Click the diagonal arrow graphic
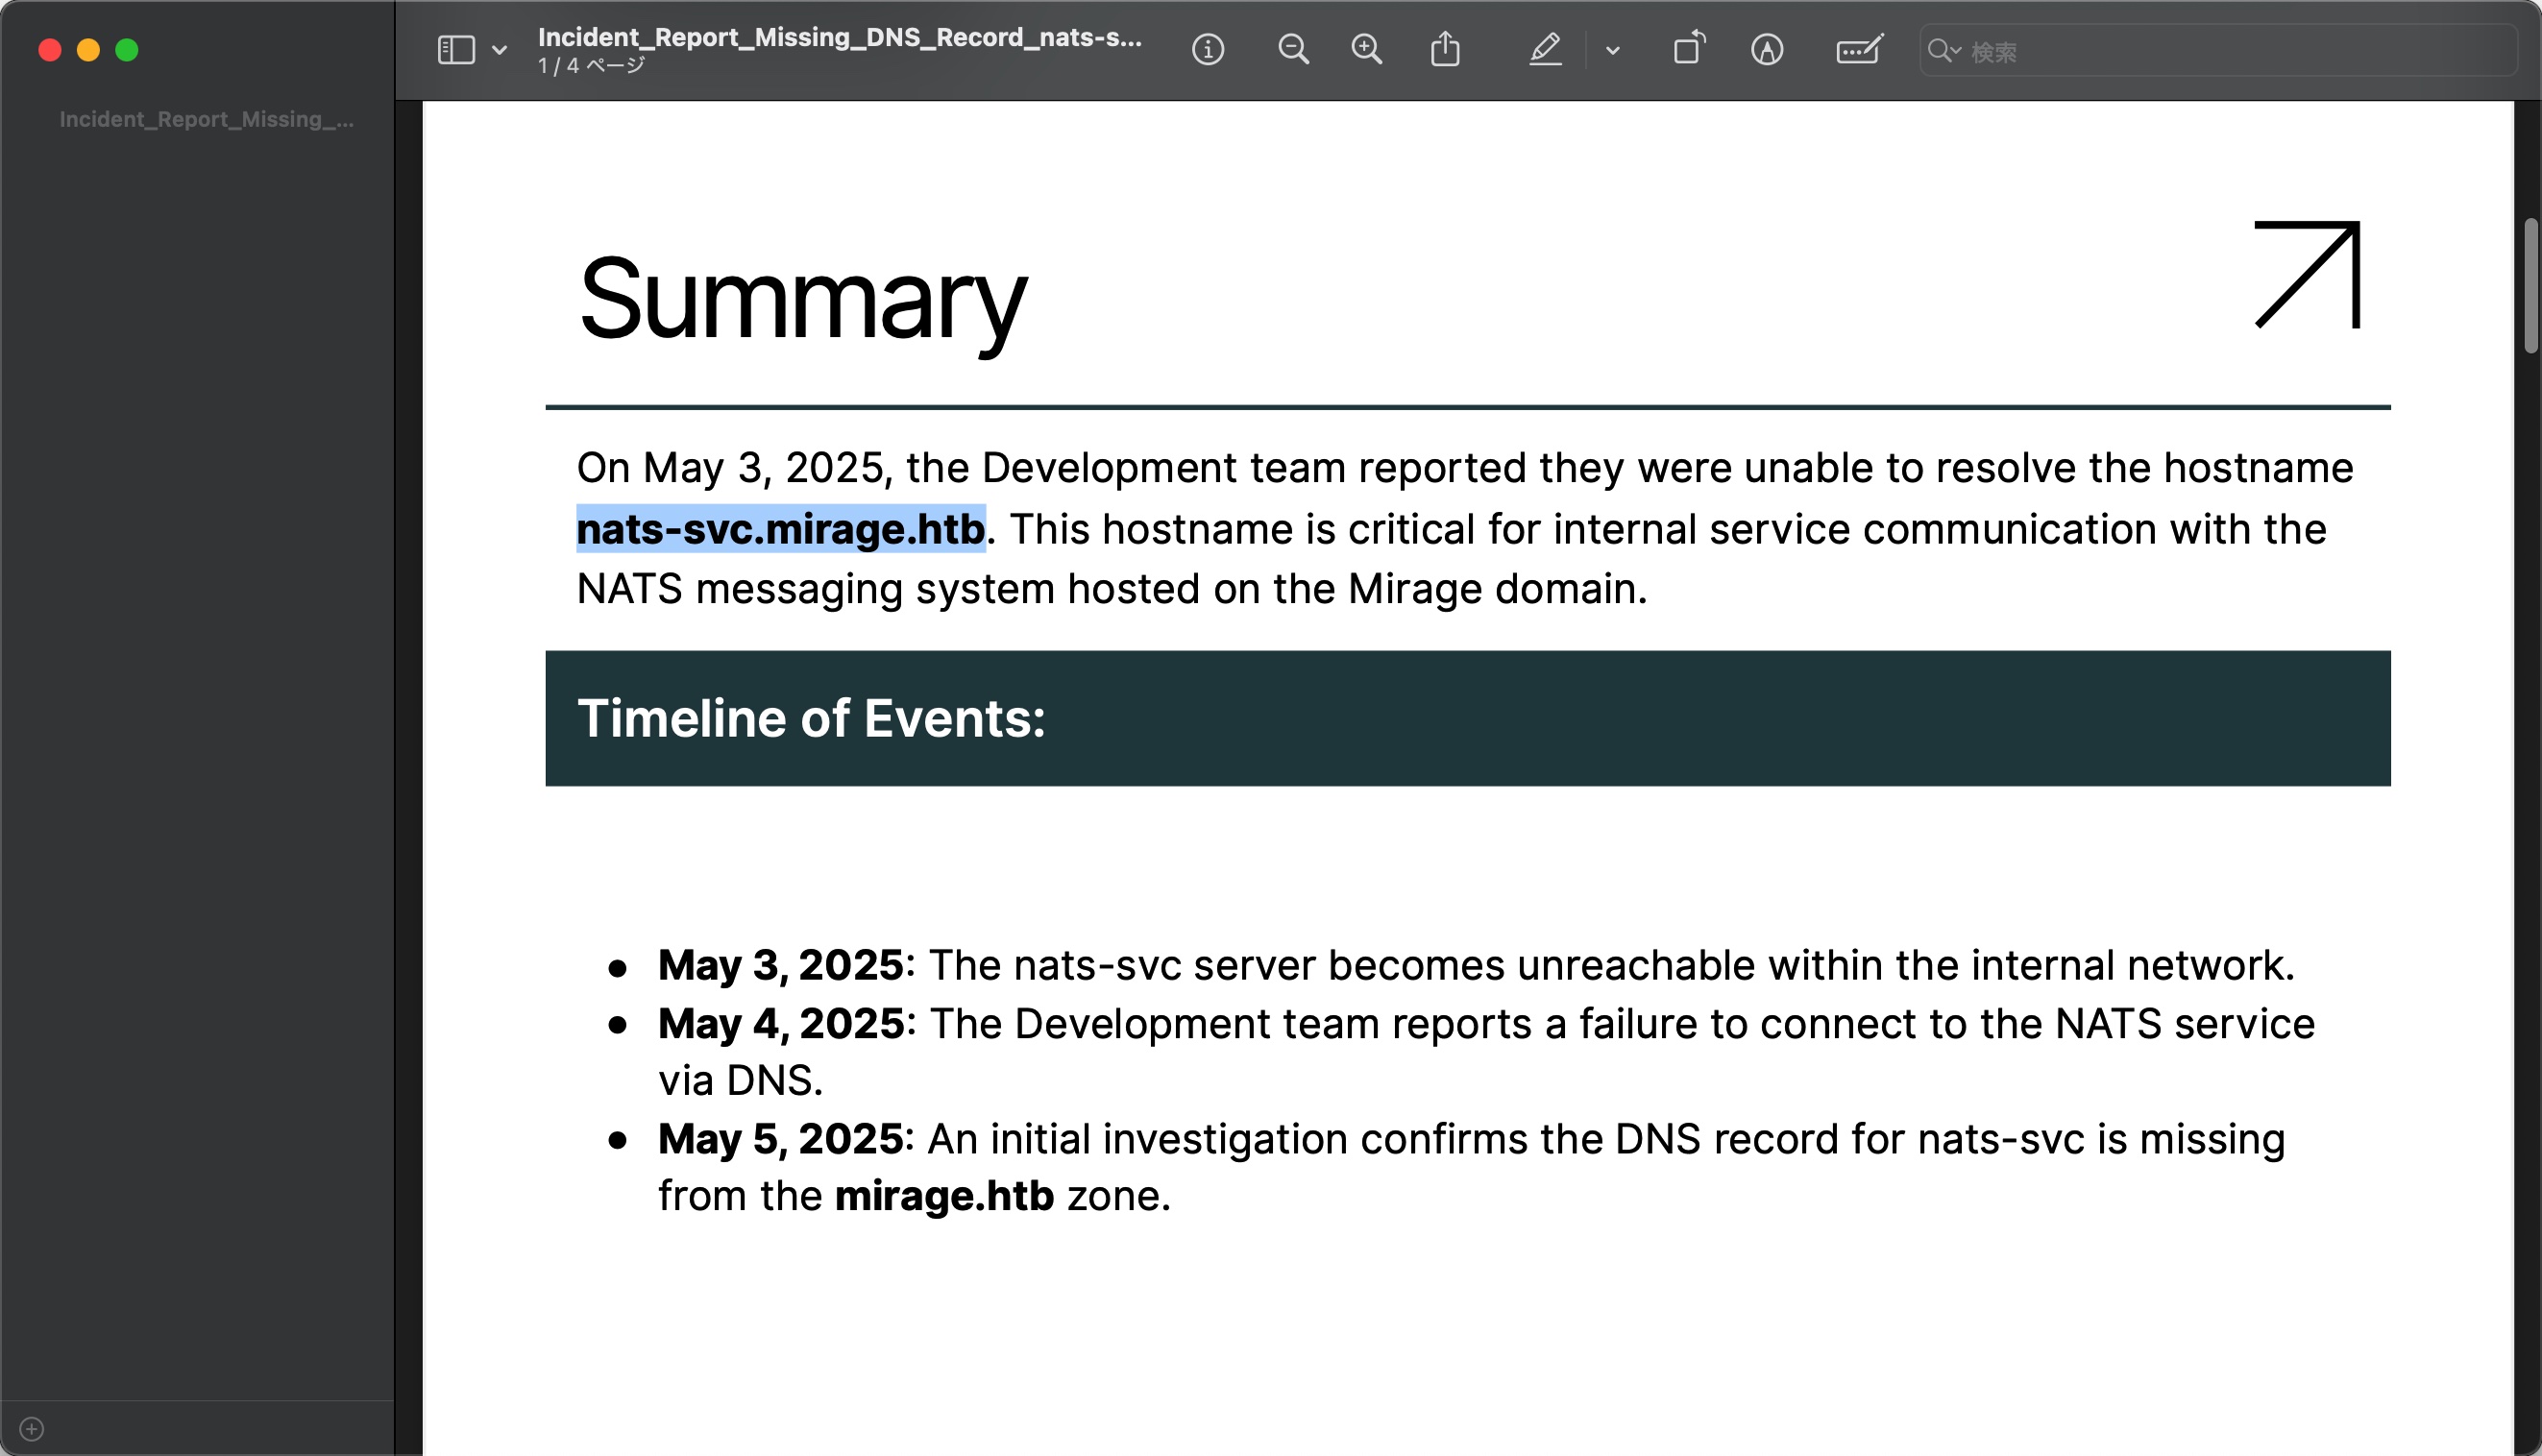This screenshot has height=1456, width=2542. [2307, 274]
